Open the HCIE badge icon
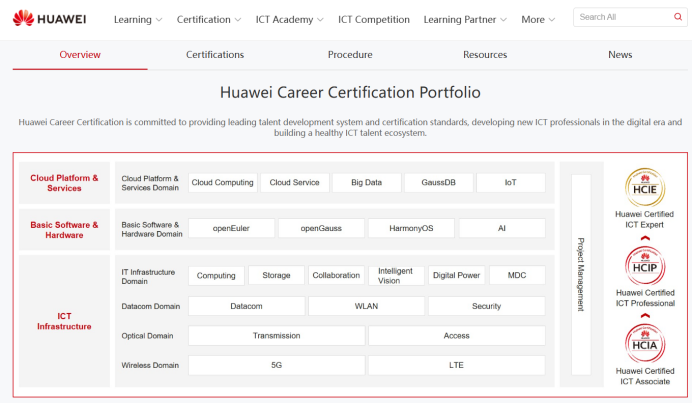The height and width of the screenshot is (403, 692). (x=645, y=187)
